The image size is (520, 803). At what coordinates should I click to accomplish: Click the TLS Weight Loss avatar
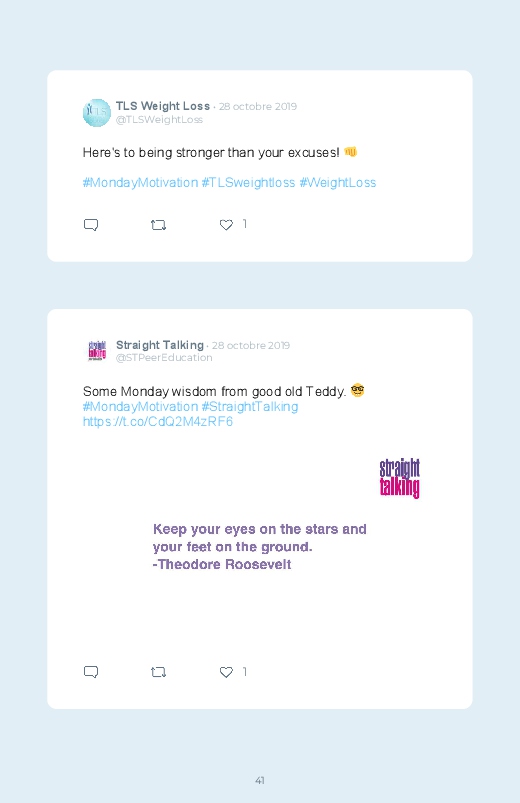pos(97,113)
